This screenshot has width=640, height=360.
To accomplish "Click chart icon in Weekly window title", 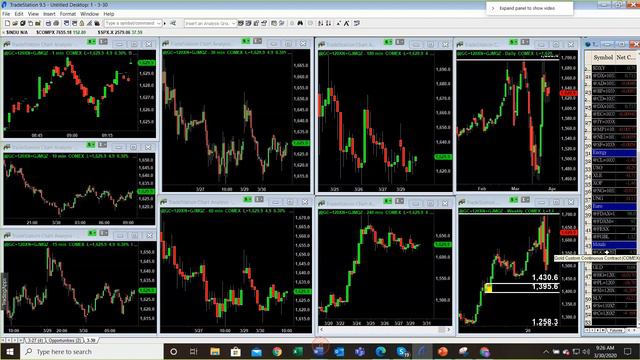I will (x=462, y=202).
